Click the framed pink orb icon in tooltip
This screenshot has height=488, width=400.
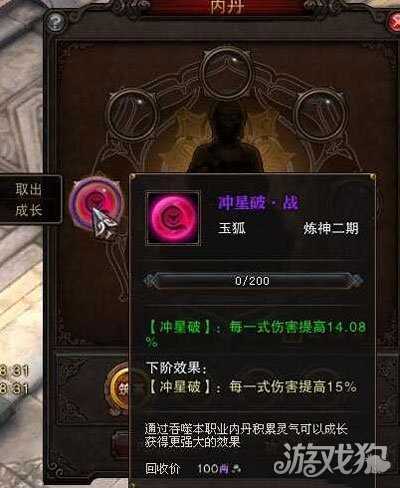coord(174,218)
